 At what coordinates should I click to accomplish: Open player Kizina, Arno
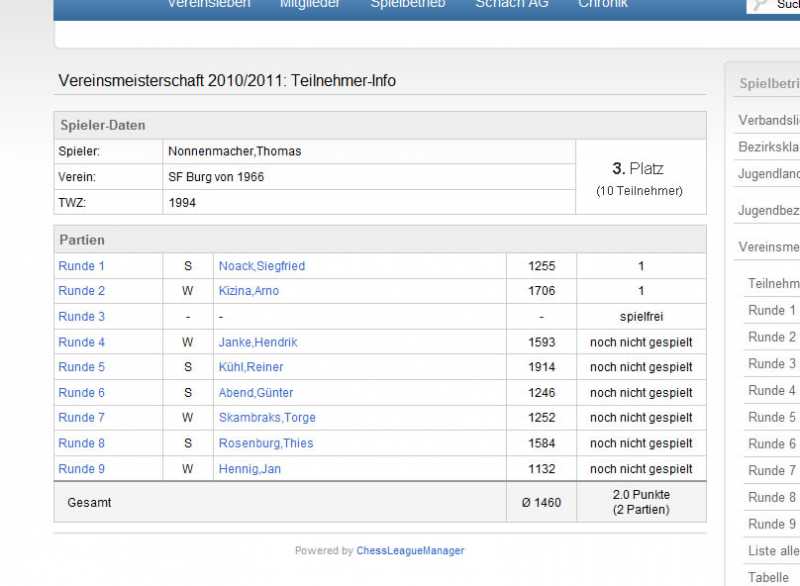[249, 291]
